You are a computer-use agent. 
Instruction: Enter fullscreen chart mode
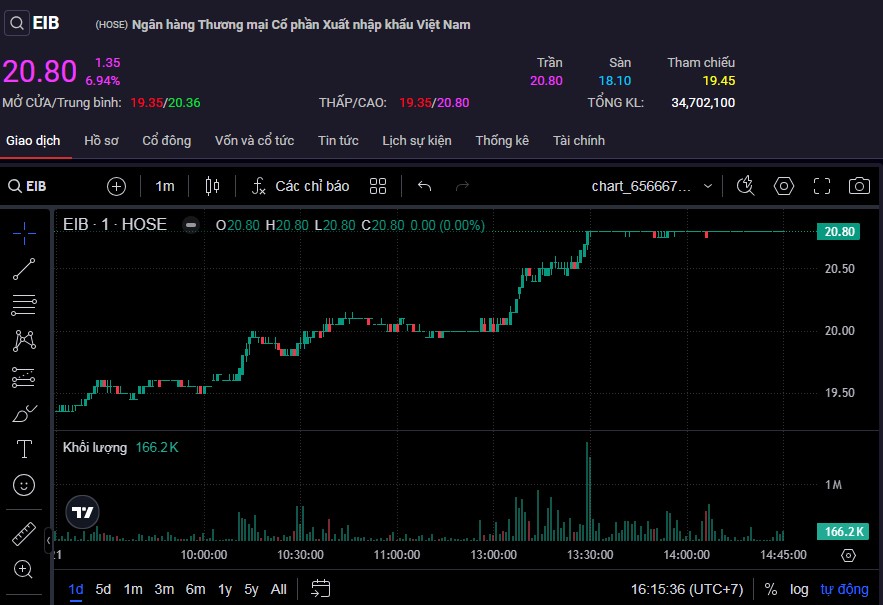tap(822, 186)
